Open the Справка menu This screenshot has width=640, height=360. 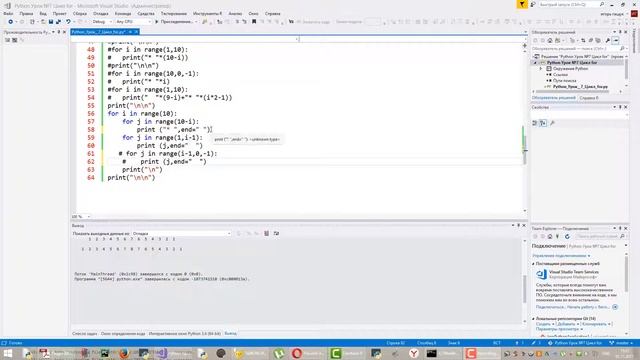pyautogui.click(x=272, y=13)
